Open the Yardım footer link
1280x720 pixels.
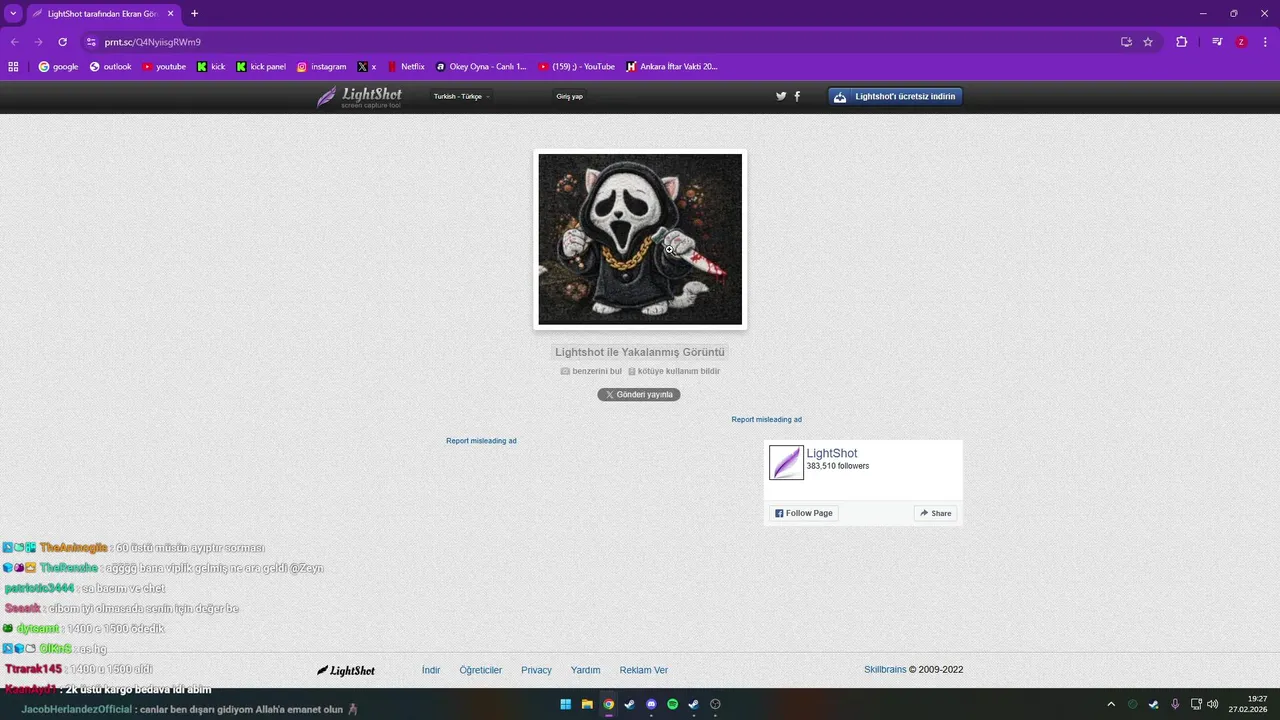click(585, 670)
